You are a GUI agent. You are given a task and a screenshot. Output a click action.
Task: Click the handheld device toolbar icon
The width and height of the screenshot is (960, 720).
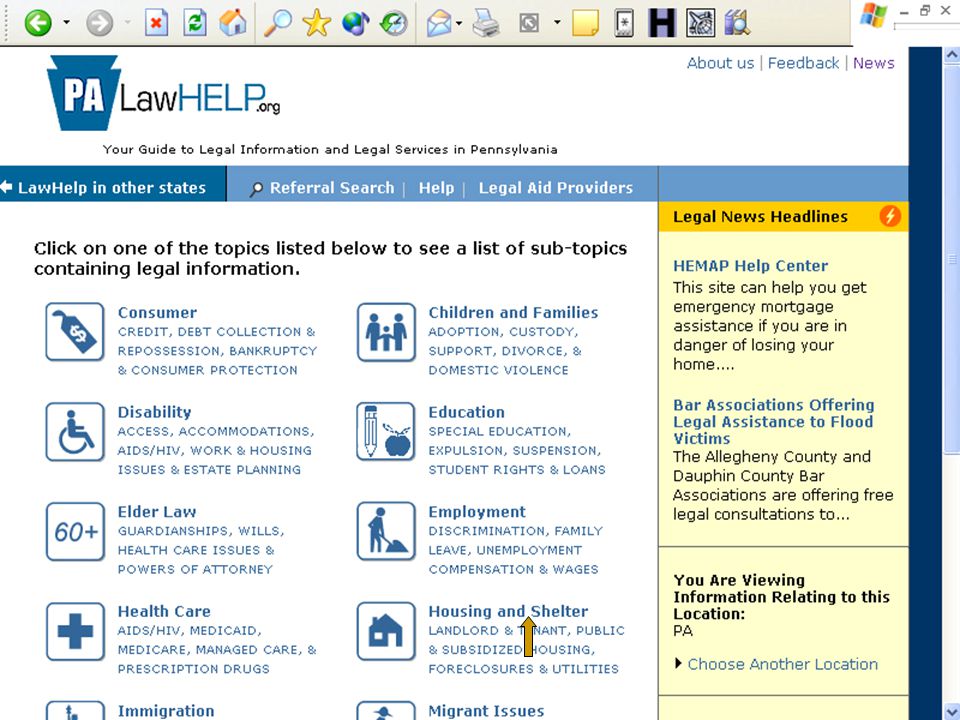[x=624, y=23]
